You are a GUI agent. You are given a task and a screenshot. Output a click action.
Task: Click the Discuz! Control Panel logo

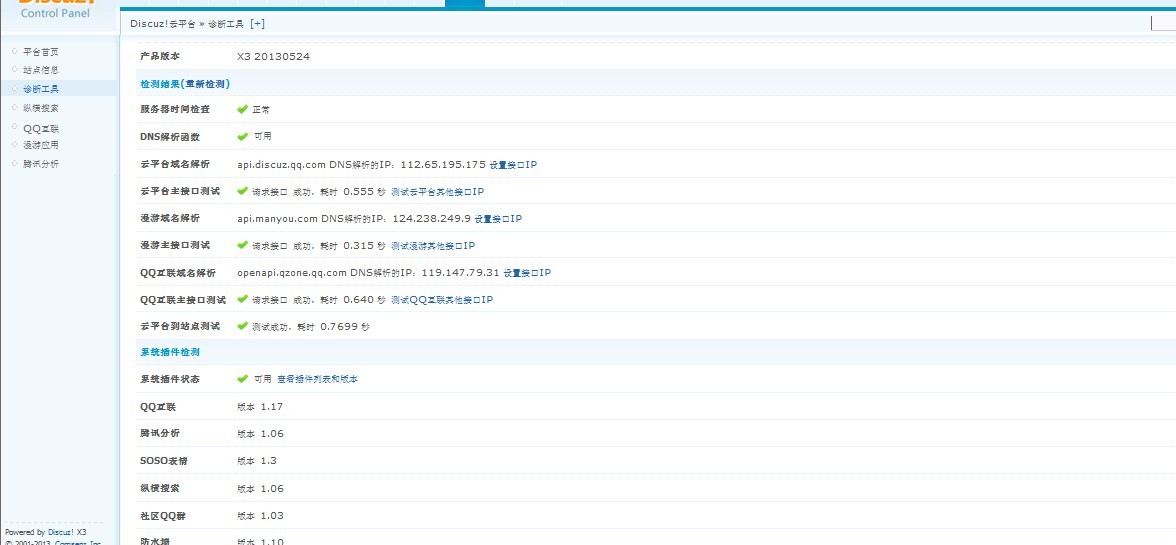(x=58, y=8)
